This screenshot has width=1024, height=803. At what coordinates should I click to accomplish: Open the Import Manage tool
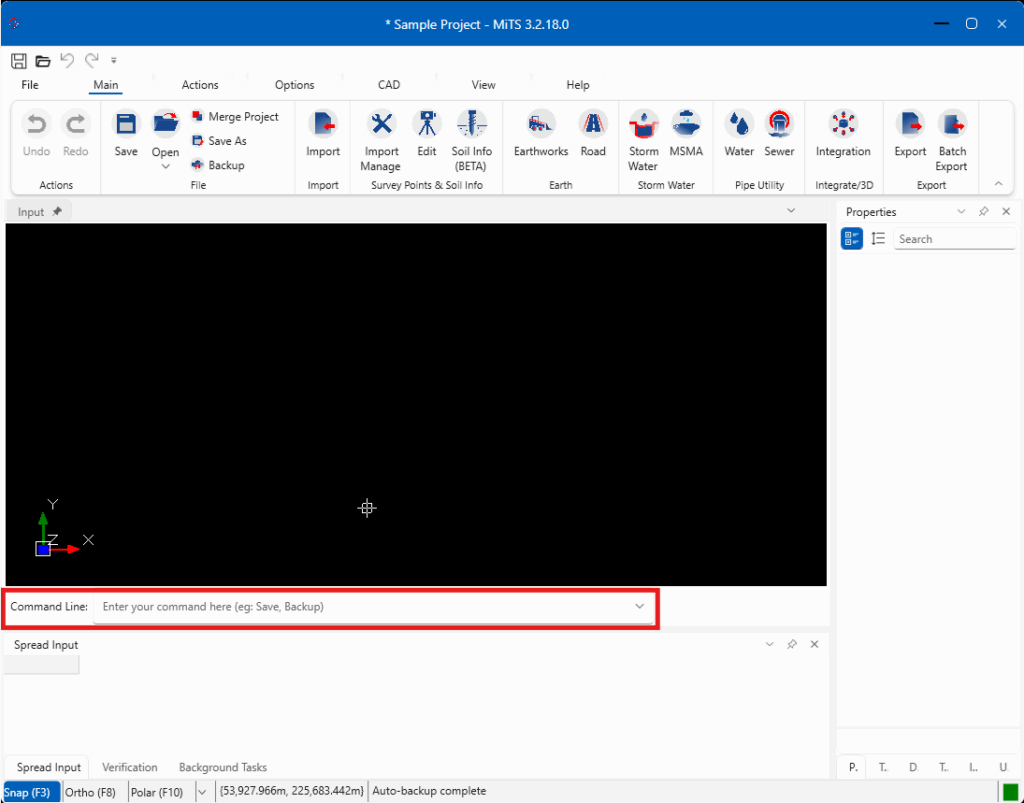381,140
